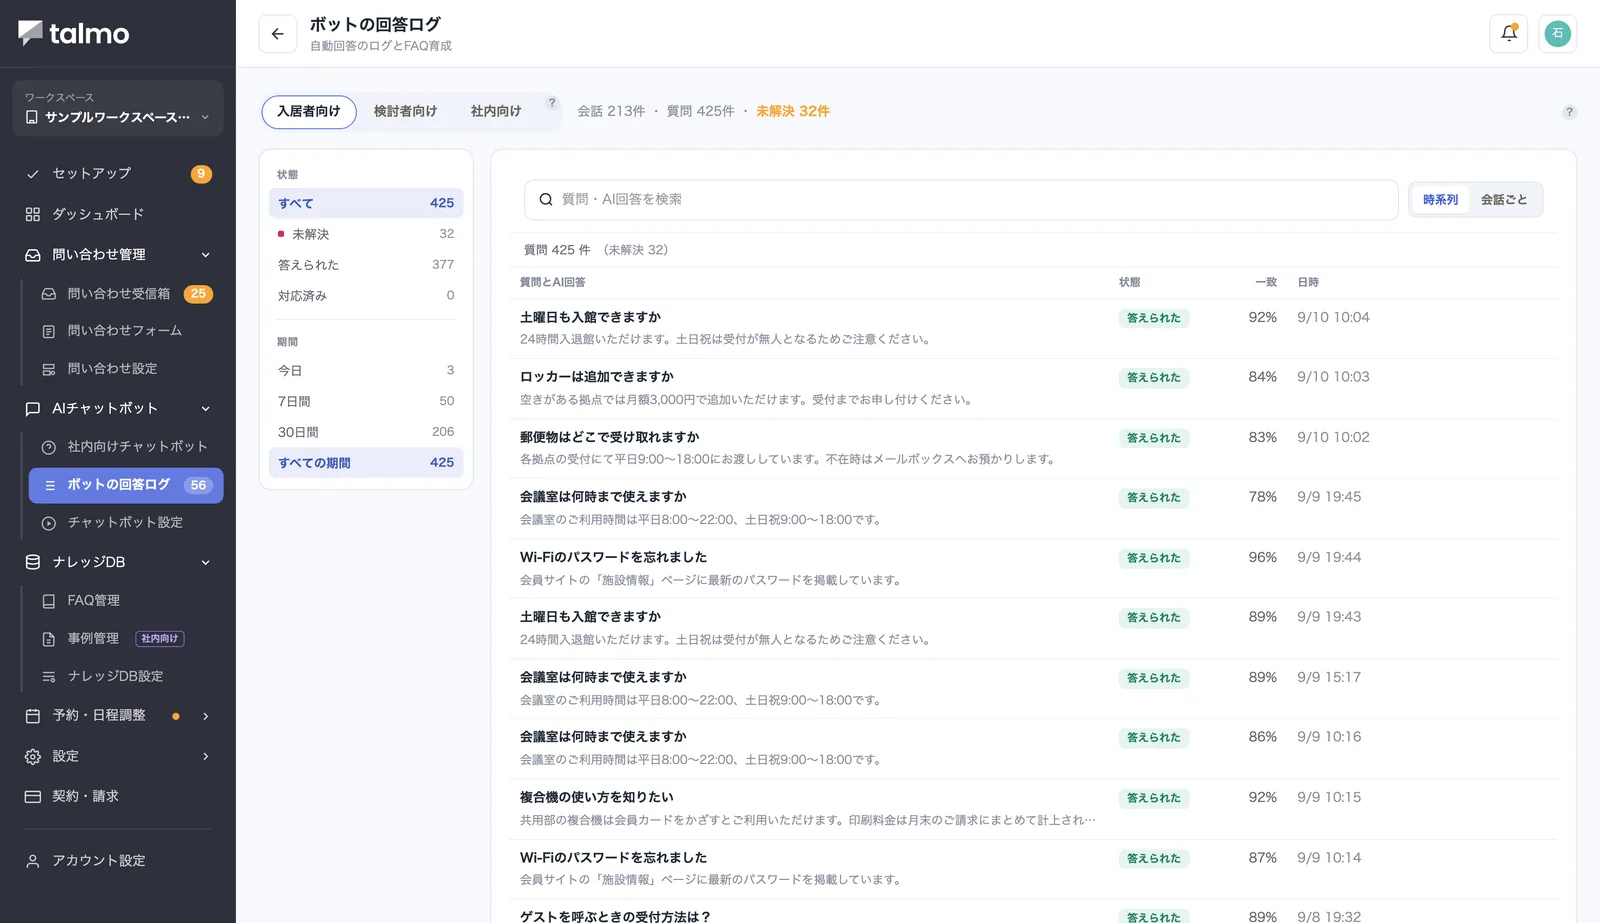The height and width of the screenshot is (923, 1600).
Task: Open 会議室 question from 9/9 15:17
Action: pos(1032,688)
